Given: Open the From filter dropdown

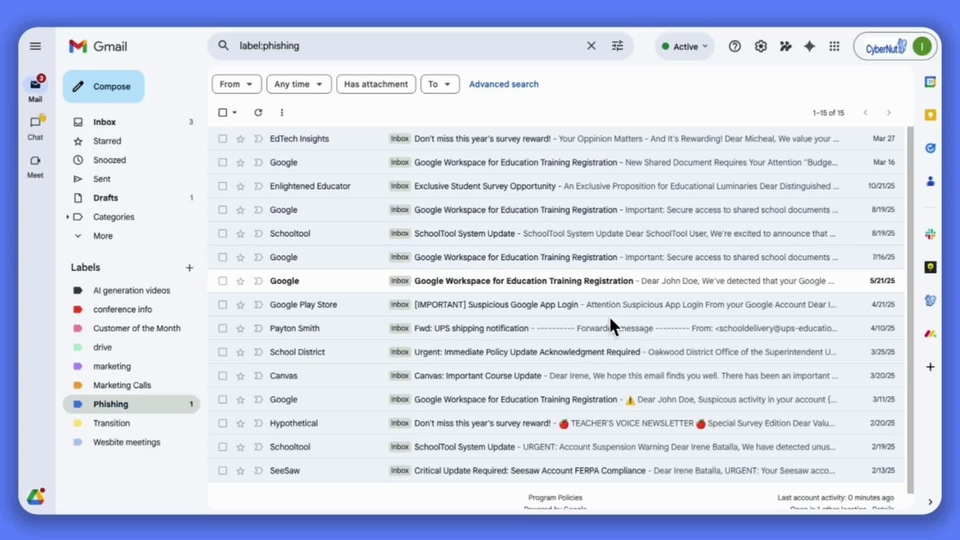Looking at the screenshot, I should pos(236,84).
